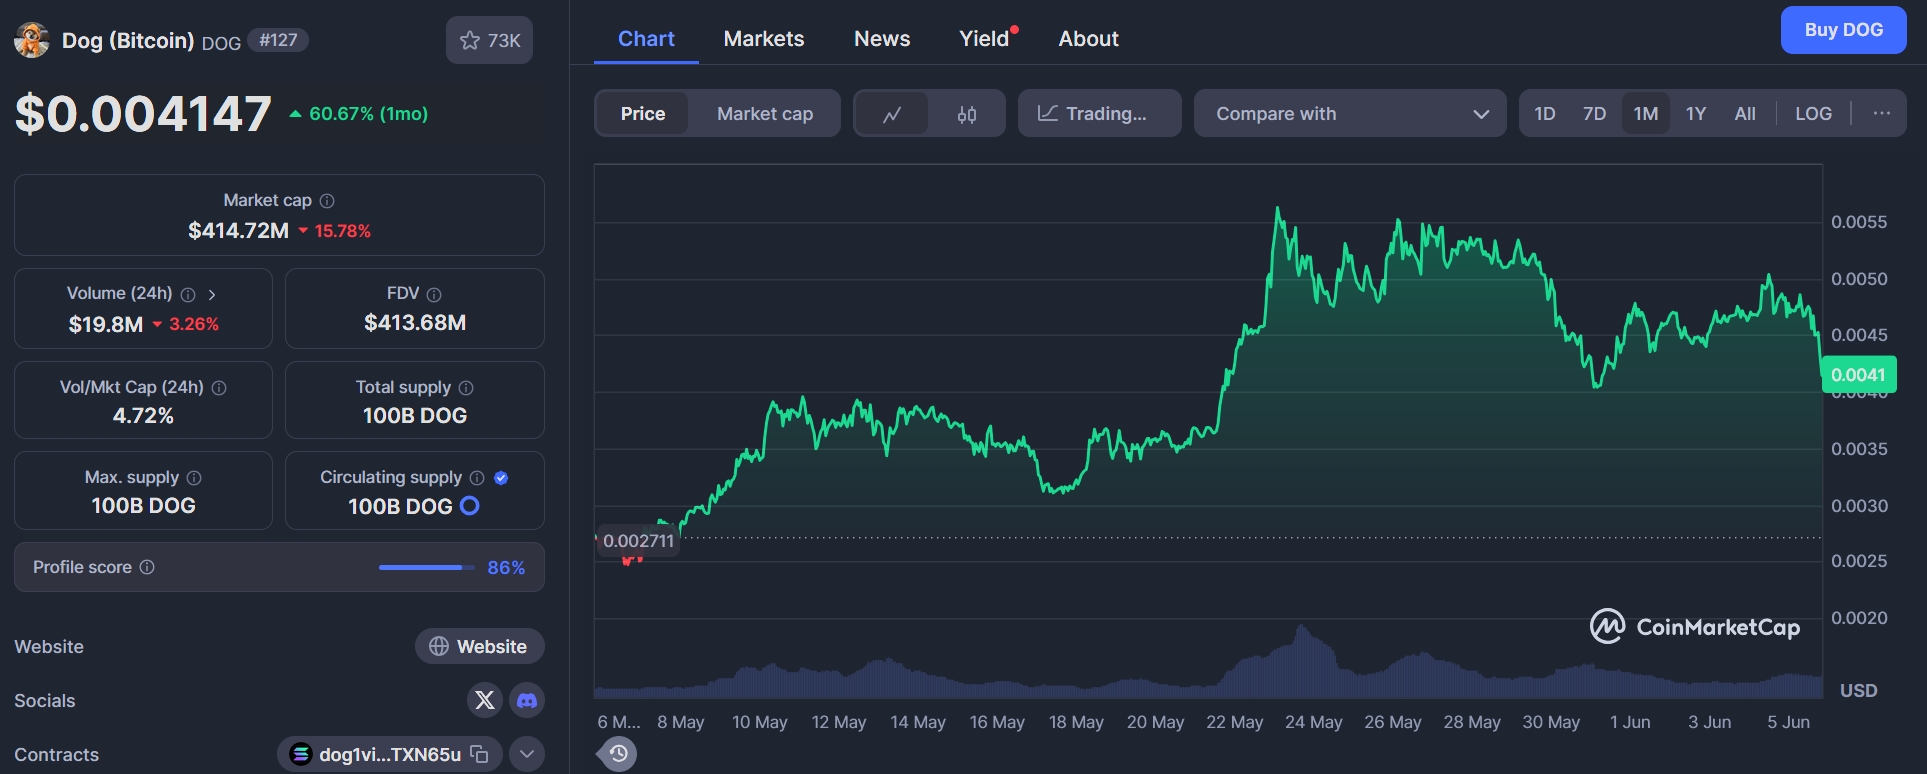Open the project Website link

pos(479,647)
